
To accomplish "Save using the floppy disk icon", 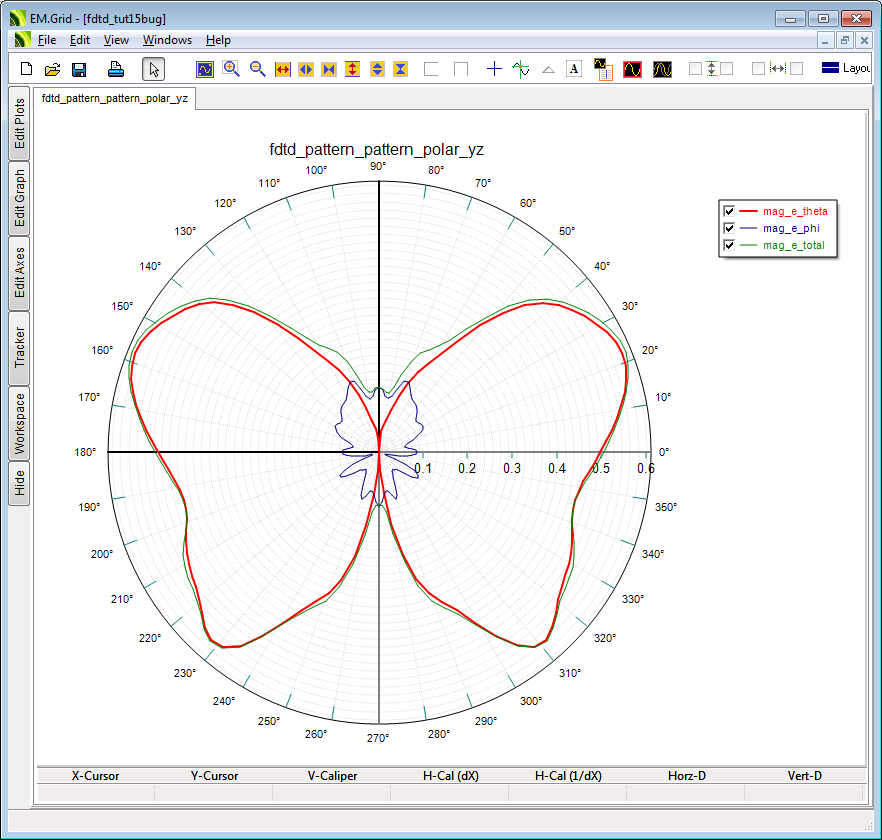I will coord(79,69).
